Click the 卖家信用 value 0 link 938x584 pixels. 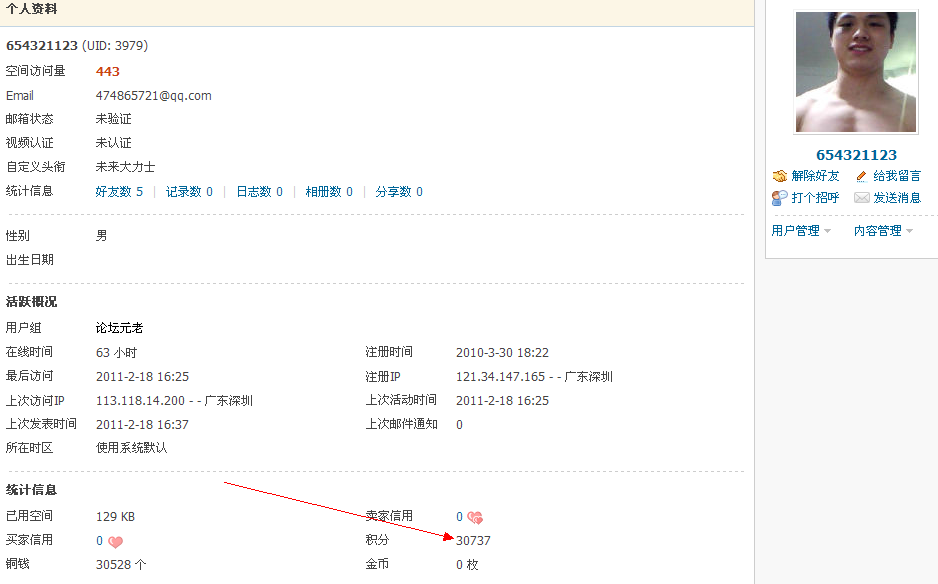pyautogui.click(x=459, y=516)
